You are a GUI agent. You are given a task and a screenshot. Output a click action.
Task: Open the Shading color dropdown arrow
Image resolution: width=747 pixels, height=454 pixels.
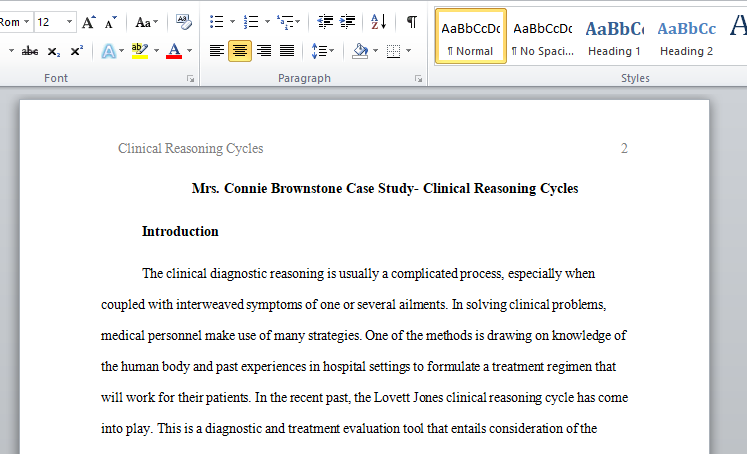point(375,51)
